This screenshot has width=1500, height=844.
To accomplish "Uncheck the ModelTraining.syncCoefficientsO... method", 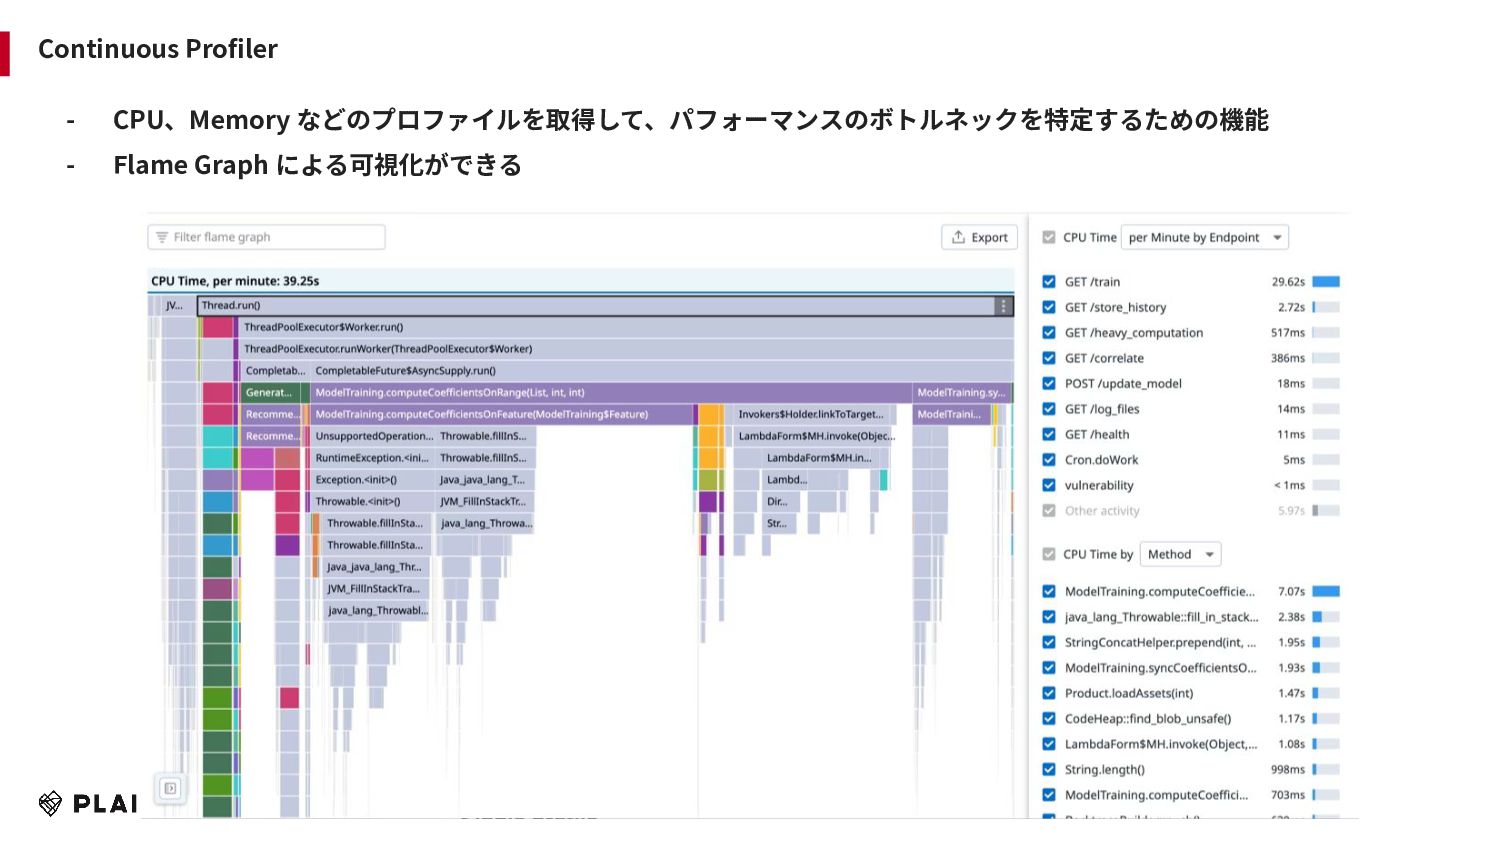I will 1049,668.
